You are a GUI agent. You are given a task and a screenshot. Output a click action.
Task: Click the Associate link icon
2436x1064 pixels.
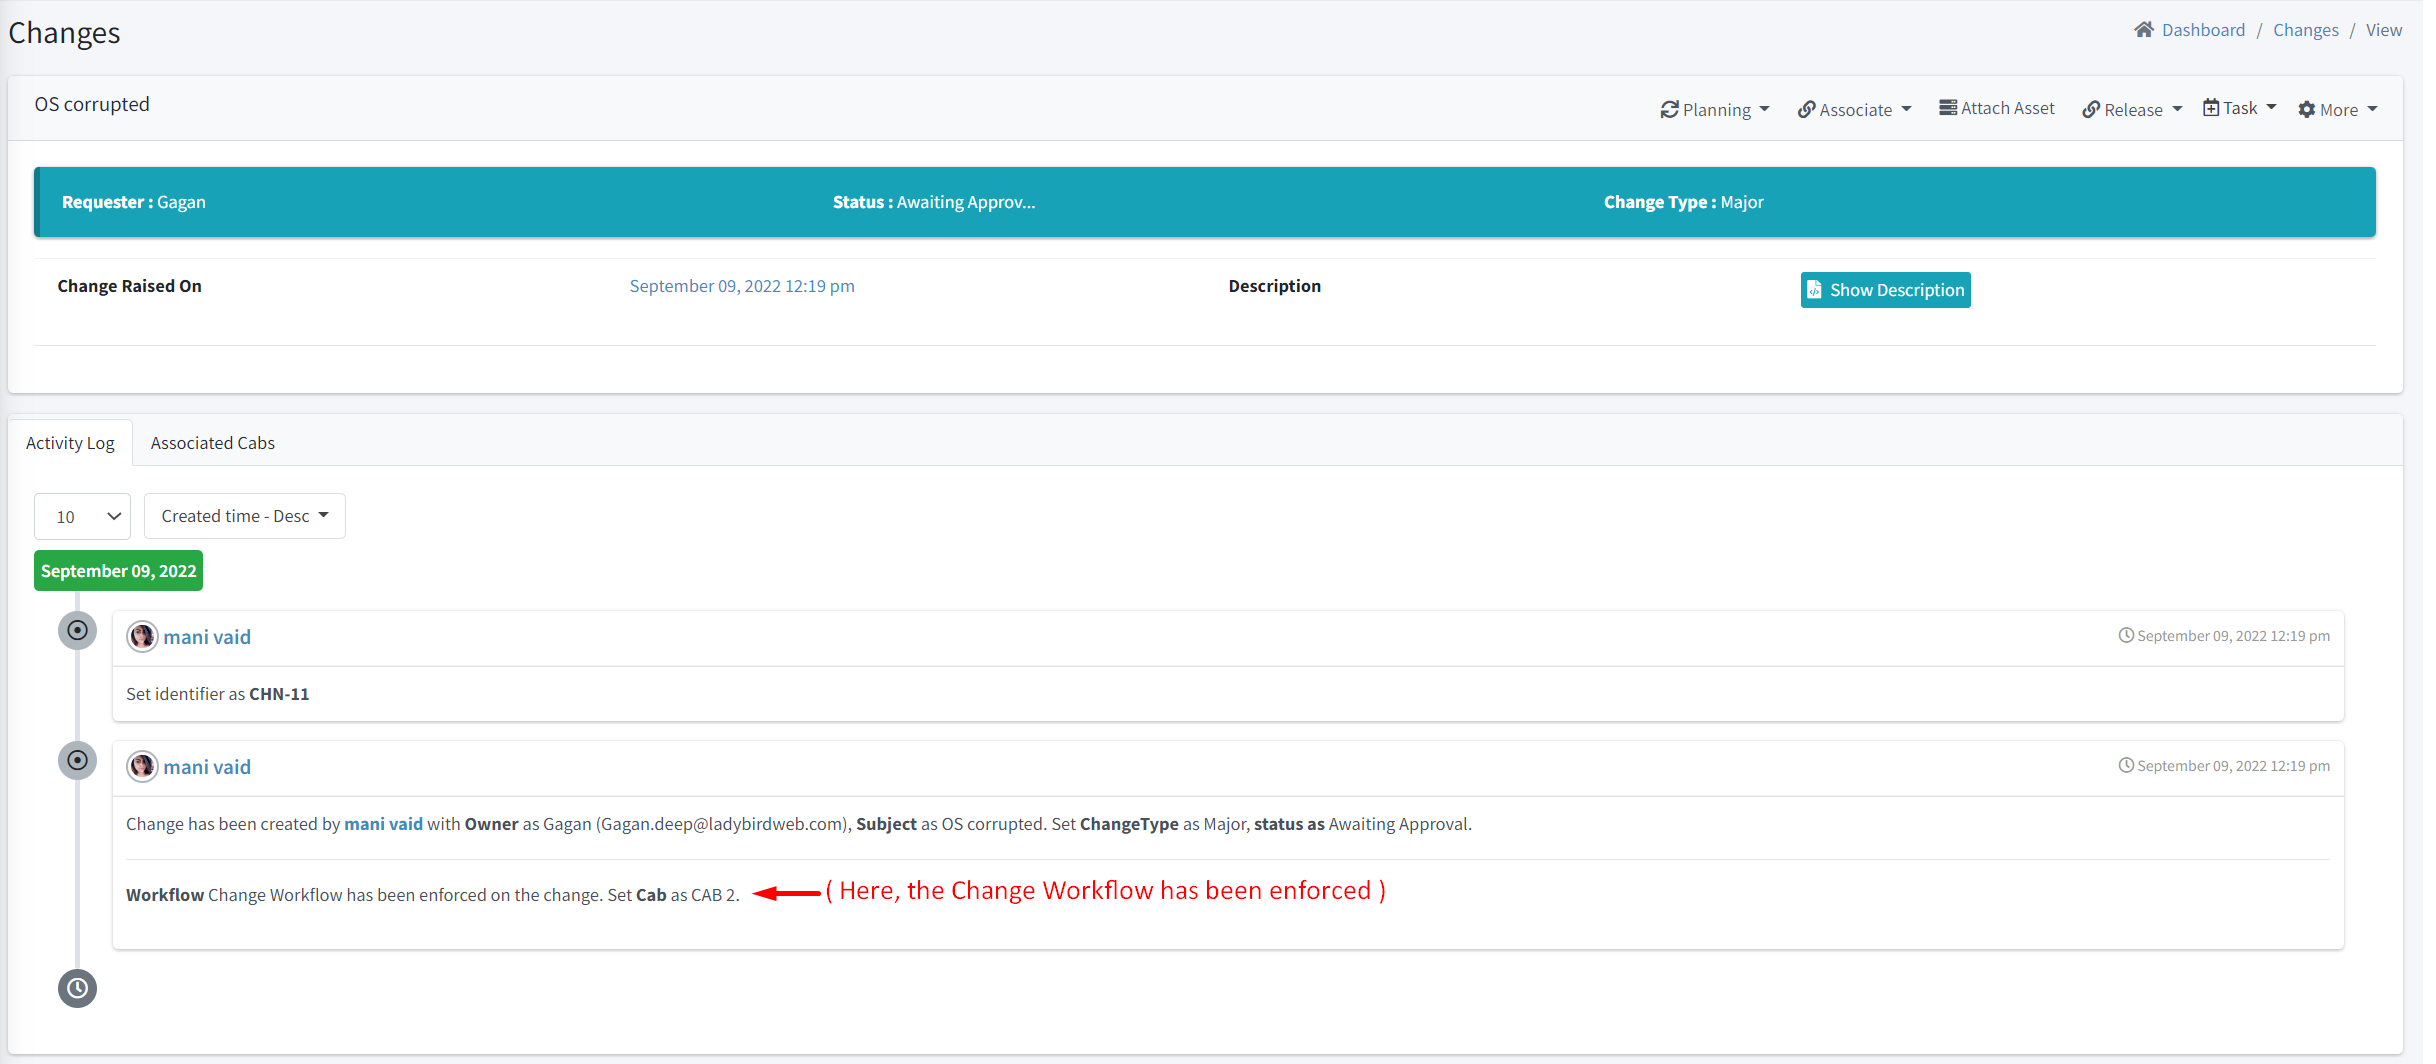(1806, 109)
